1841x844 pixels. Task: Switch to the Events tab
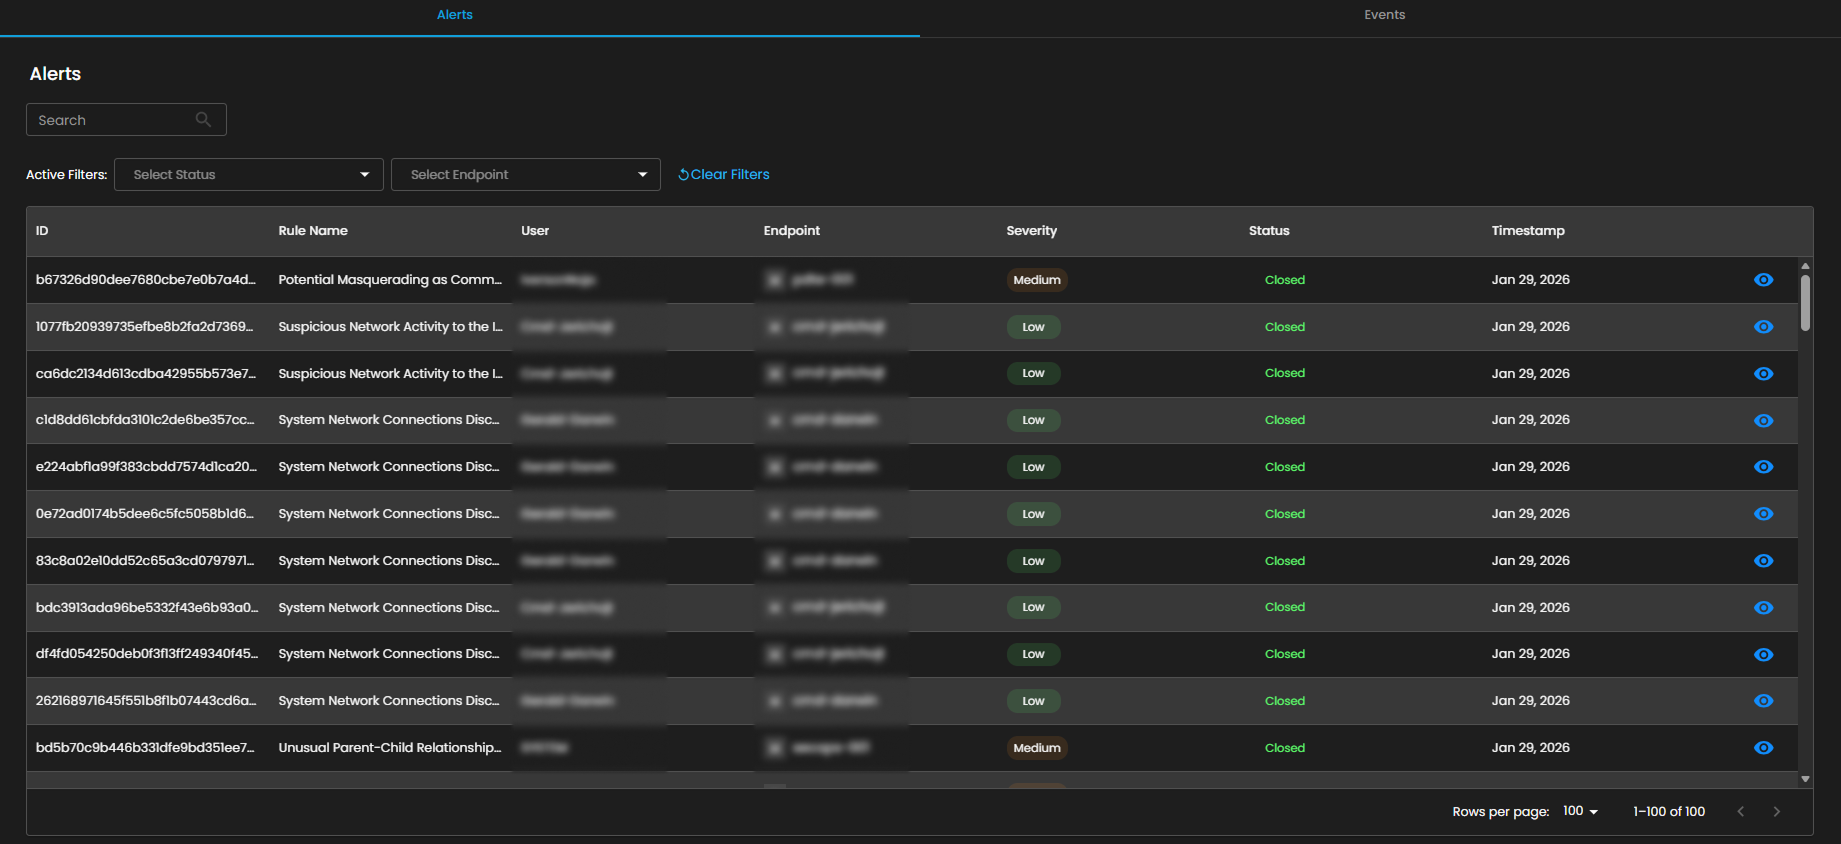1384,15
